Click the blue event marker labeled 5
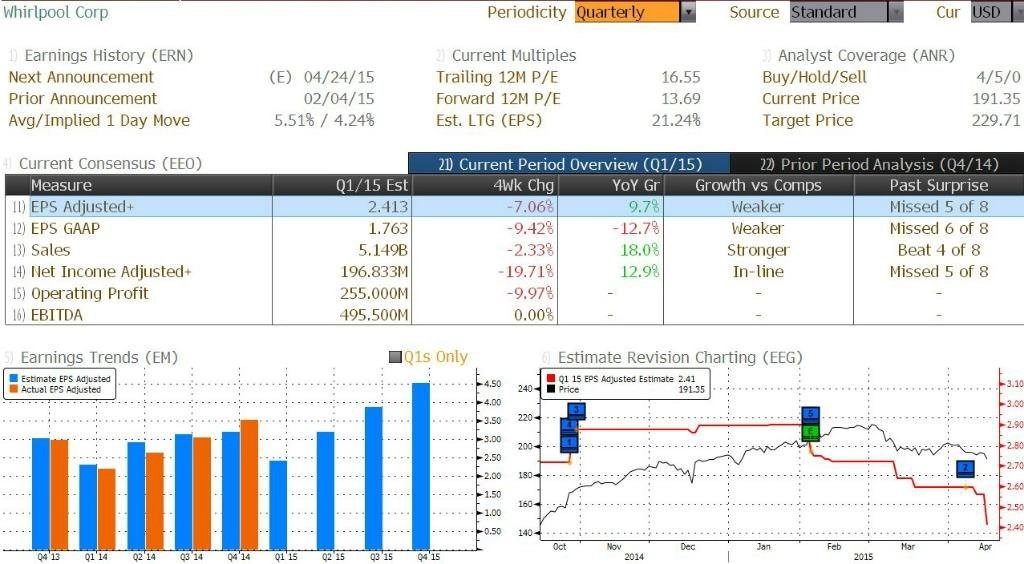1024x564 pixels. coord(810,414)
